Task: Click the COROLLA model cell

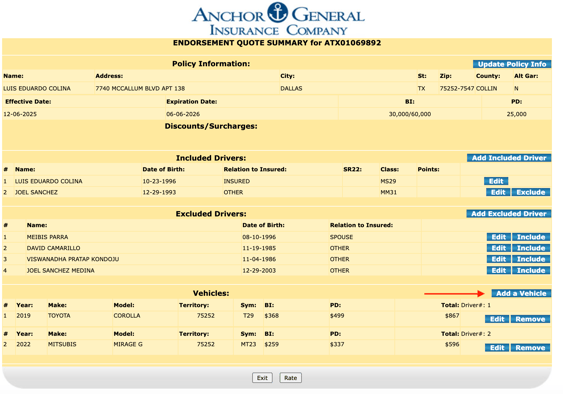Action: [x=127, y=316]
